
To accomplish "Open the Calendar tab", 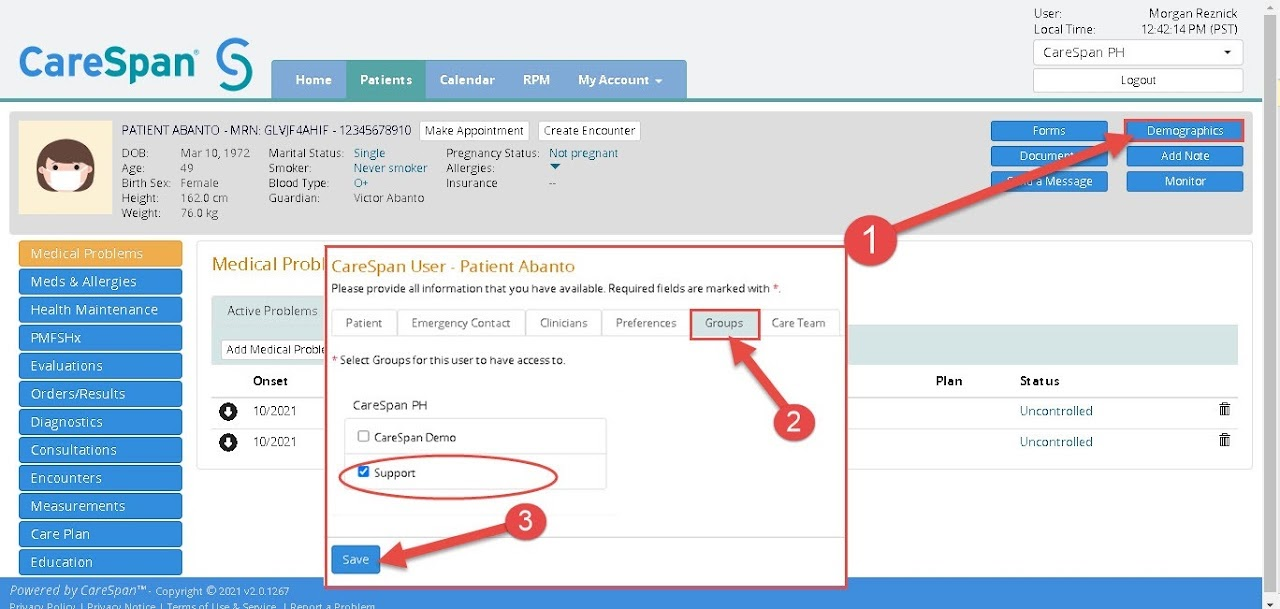I will (x=467, y=80).
